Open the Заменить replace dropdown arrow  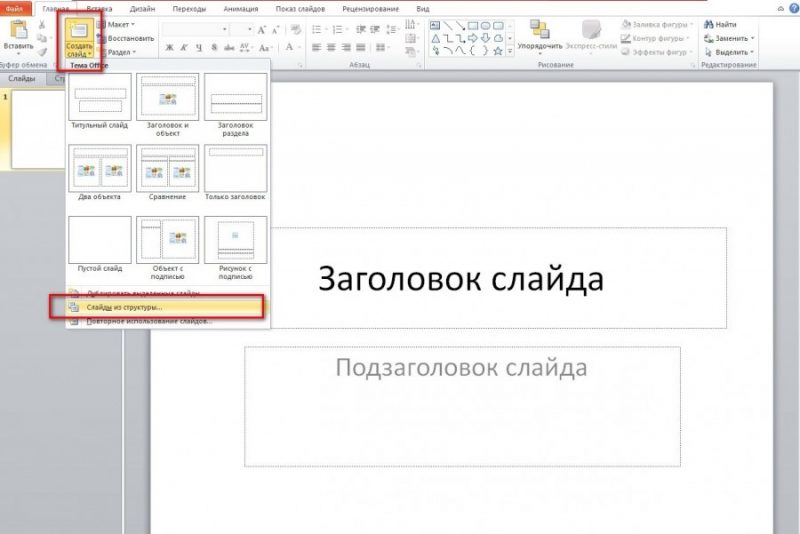(754, 38)
